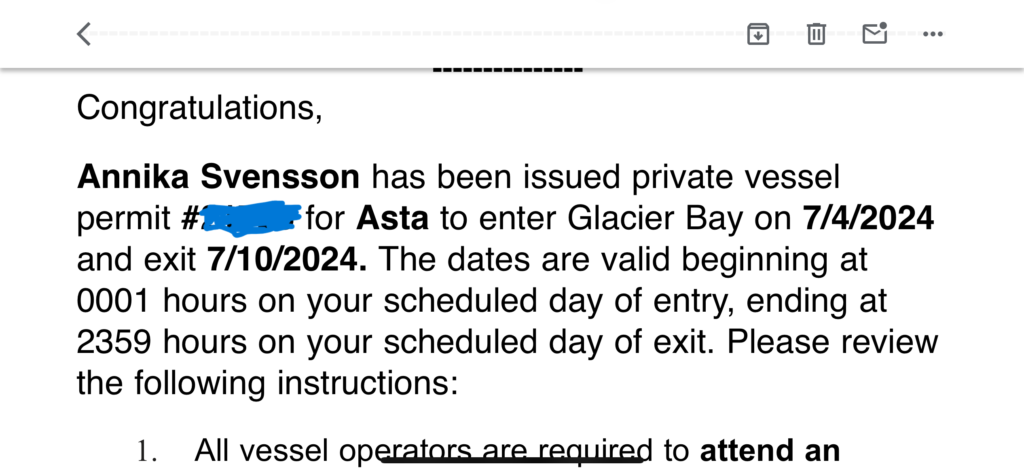Viewport: 1024px width, 473px height.
Task: Tap the home indicator bar at the bottom
Action: coord(512,461)
